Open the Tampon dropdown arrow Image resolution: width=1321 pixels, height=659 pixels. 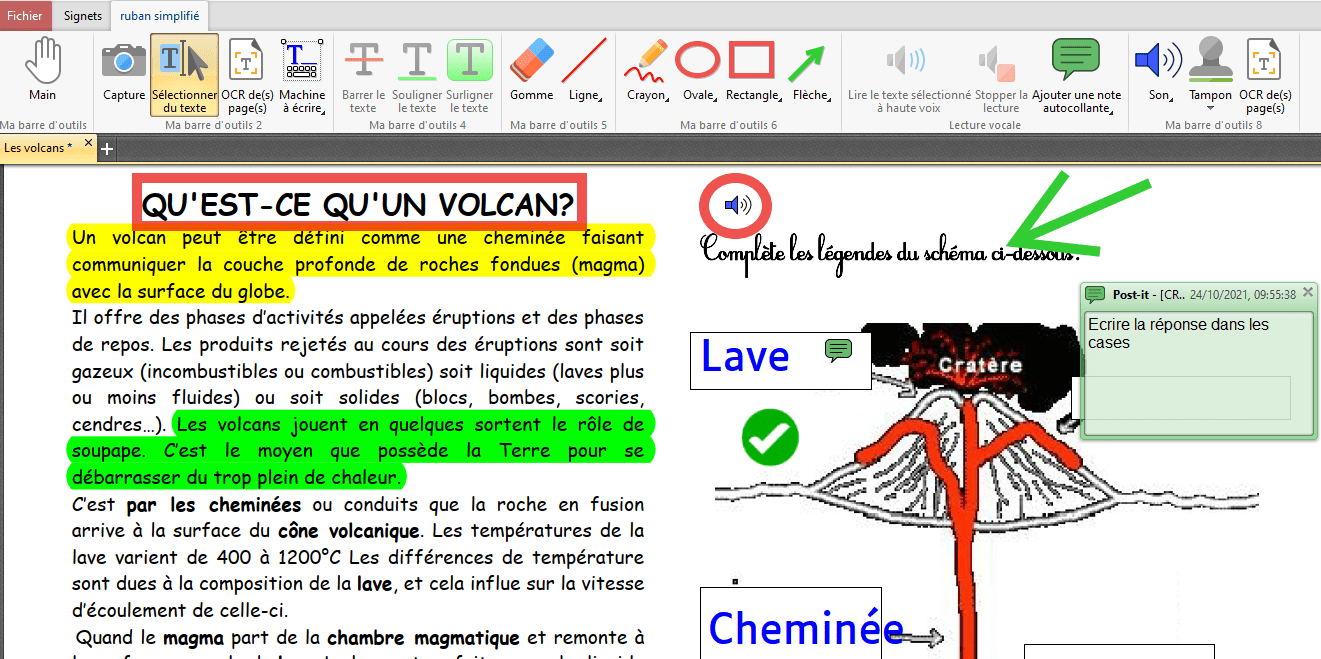click(x=1210, y=108)
